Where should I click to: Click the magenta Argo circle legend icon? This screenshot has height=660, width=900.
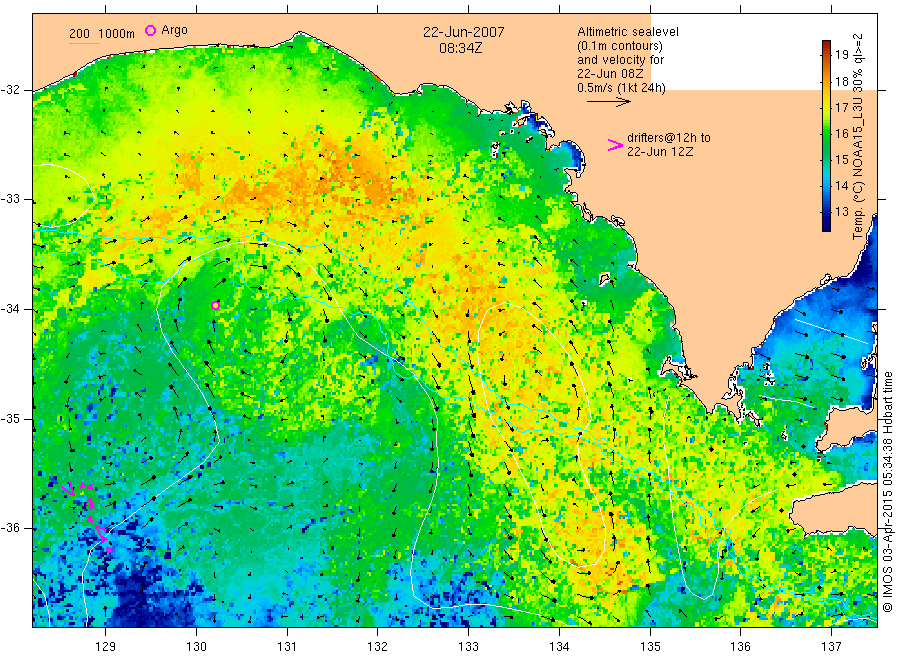click(x=150, y=30)
